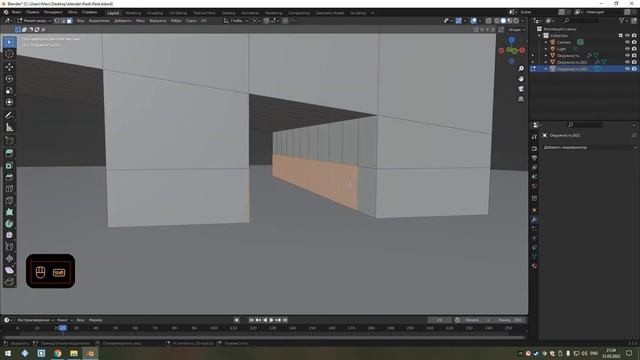Open the outliner filter dropdown
The width and height of the screenshot is (640, 360).
623,20
